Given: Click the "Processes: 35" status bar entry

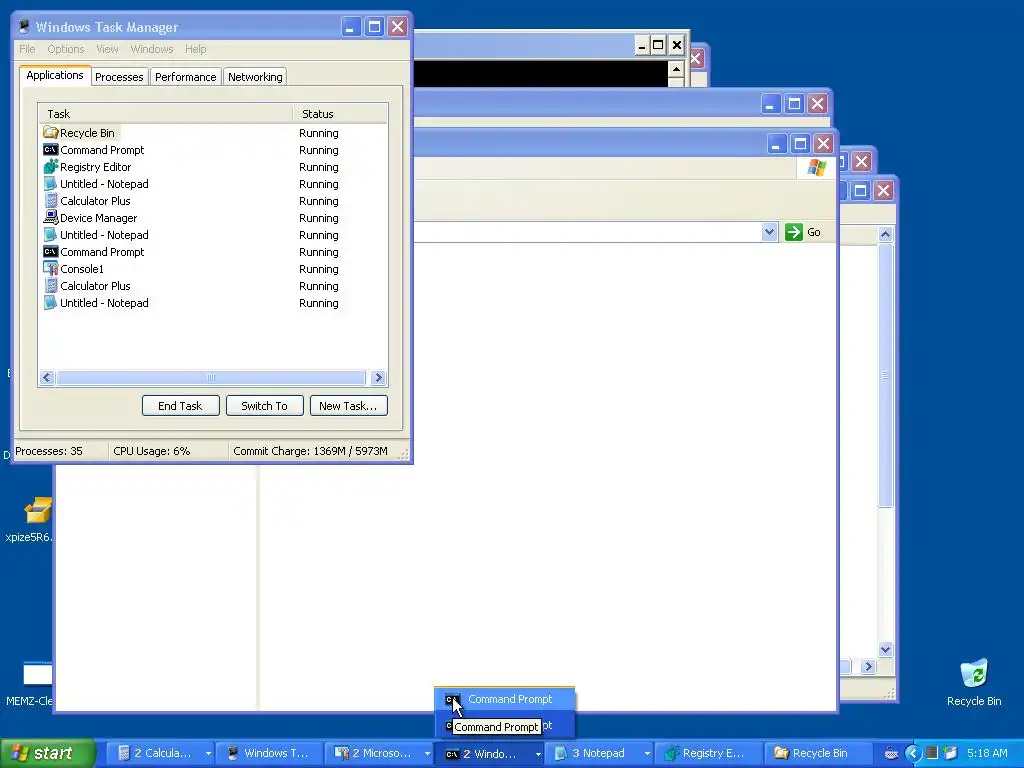Looking at the screenshot, I should pos(49,451).
